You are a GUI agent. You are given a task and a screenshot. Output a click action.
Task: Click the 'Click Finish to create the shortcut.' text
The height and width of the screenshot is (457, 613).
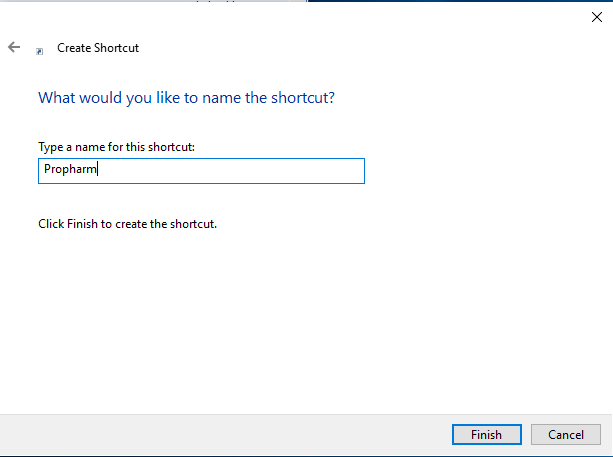pyautogui.click(x=127, y=224)
